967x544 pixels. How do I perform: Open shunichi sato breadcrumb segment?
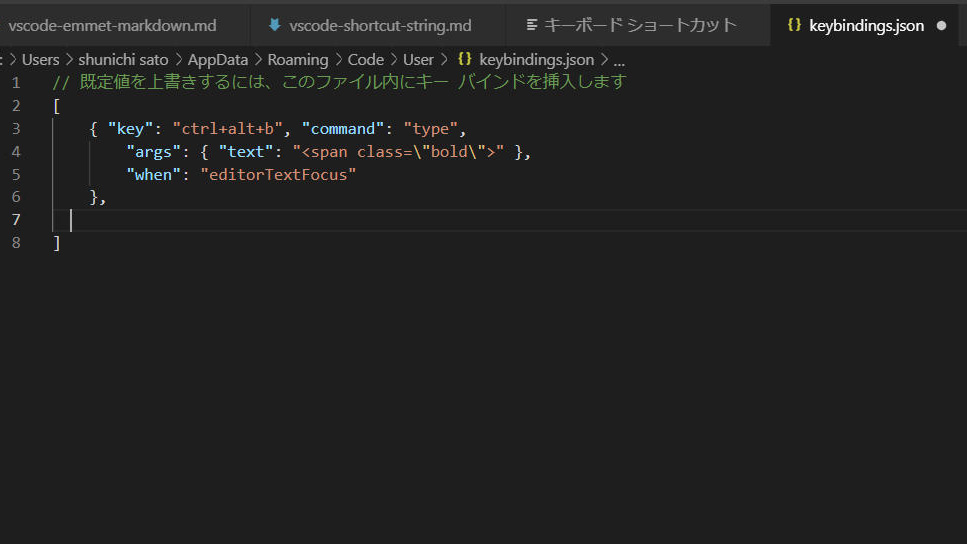[x=123, y=60]
